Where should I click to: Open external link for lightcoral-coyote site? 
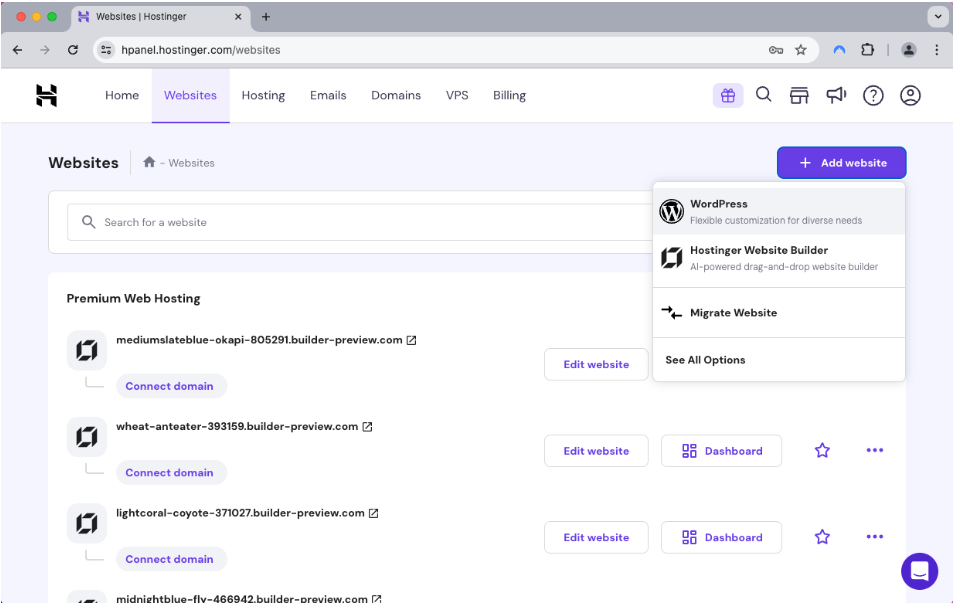click(373, 513)
